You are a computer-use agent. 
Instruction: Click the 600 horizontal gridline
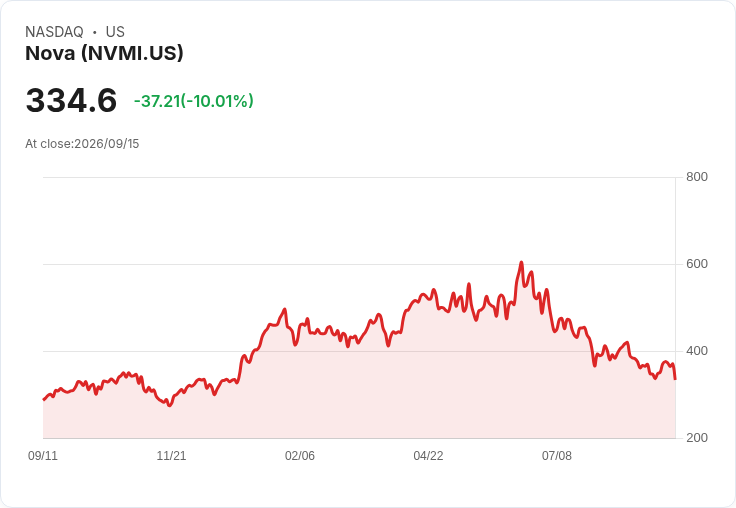[359, 264]
